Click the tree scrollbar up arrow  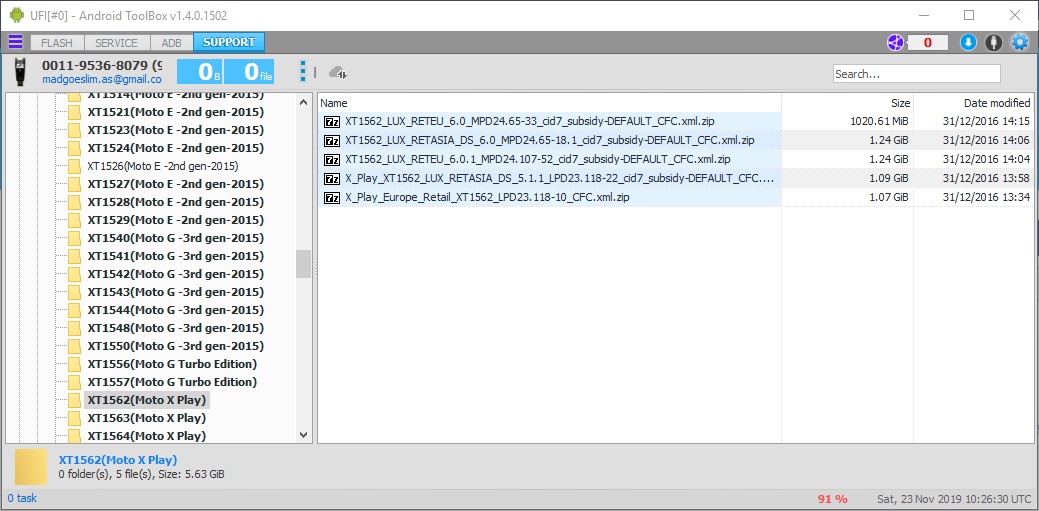[303, 103]
